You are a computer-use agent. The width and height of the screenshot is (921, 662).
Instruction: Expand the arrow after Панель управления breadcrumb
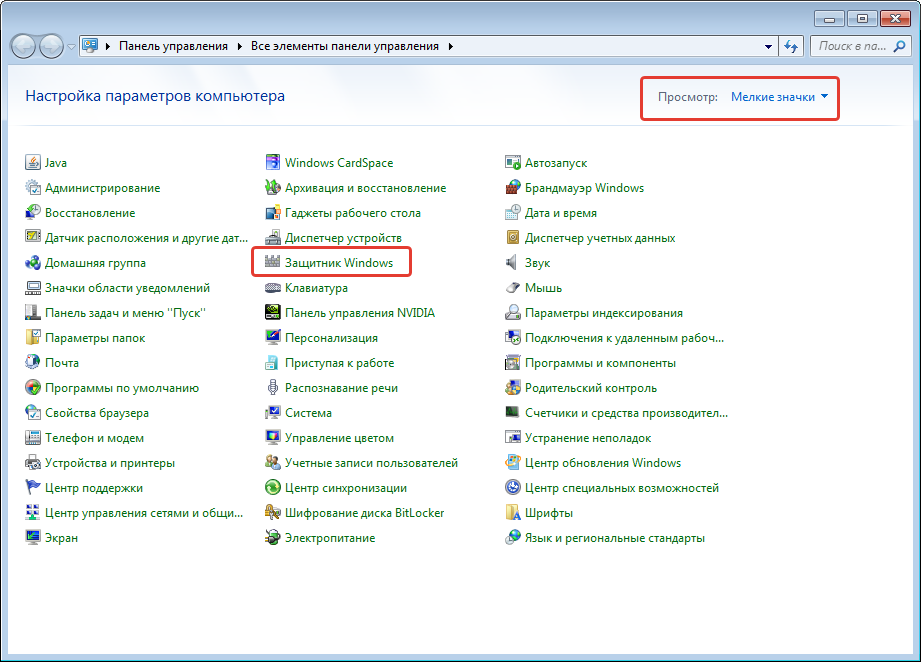point(240,46)
